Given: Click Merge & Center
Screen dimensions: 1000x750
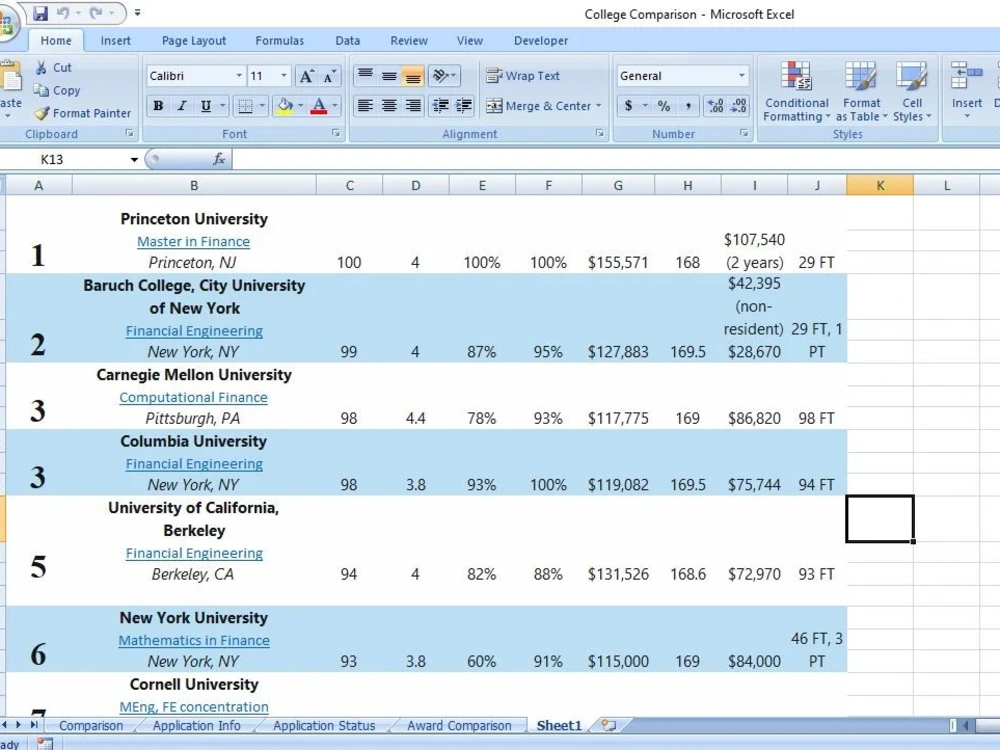Looking at the screenshot, I should coord(539,106).
